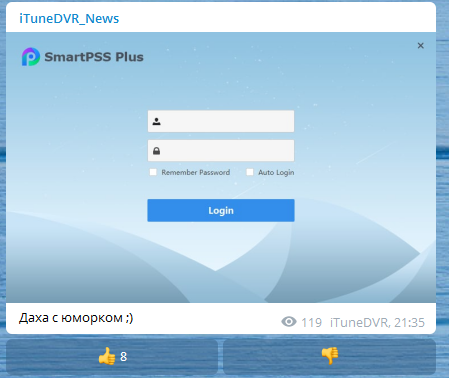The height and width of the screenshot is (378, 449).
Task: Click the user silhouette icon in username field
Action: click(157, 121)
